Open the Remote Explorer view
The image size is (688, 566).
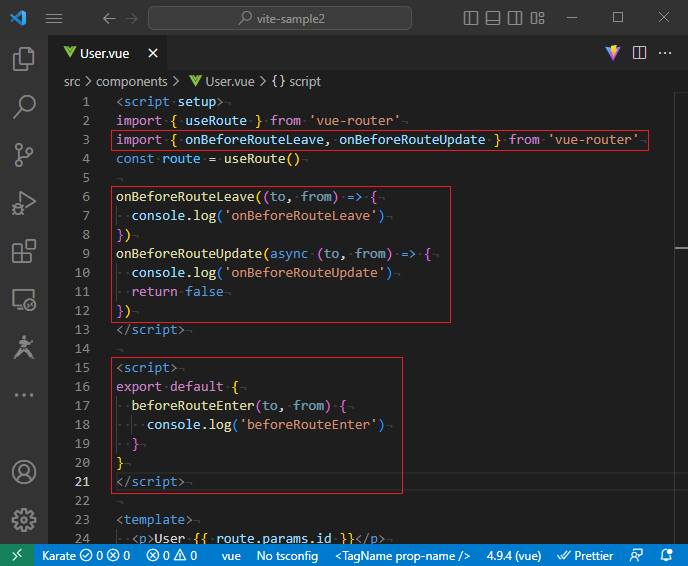(24, 300)
